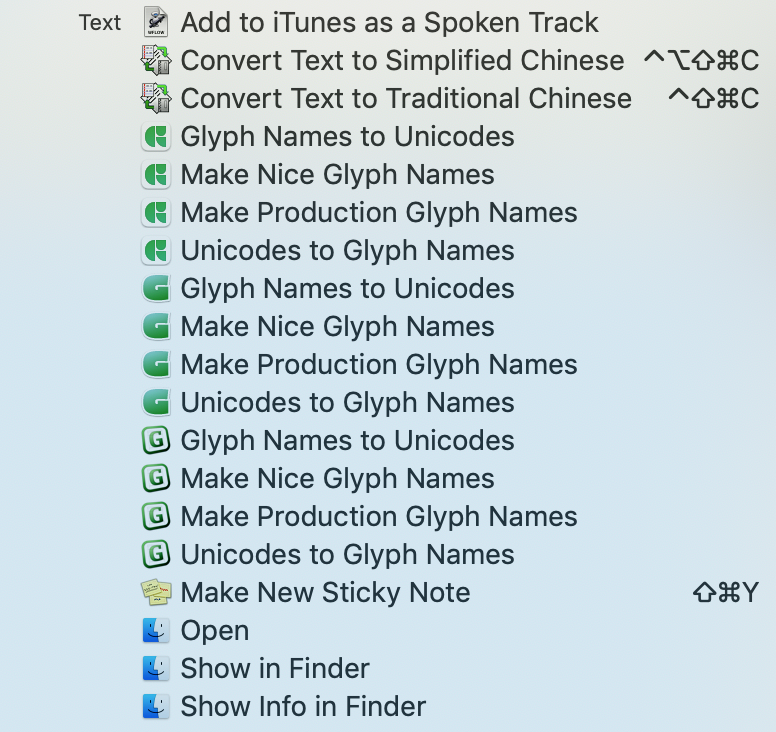Viewport: 776px width, 732px height.
Task: Select Convert Text to Traditional Chinese
Action: pos(405,98)
